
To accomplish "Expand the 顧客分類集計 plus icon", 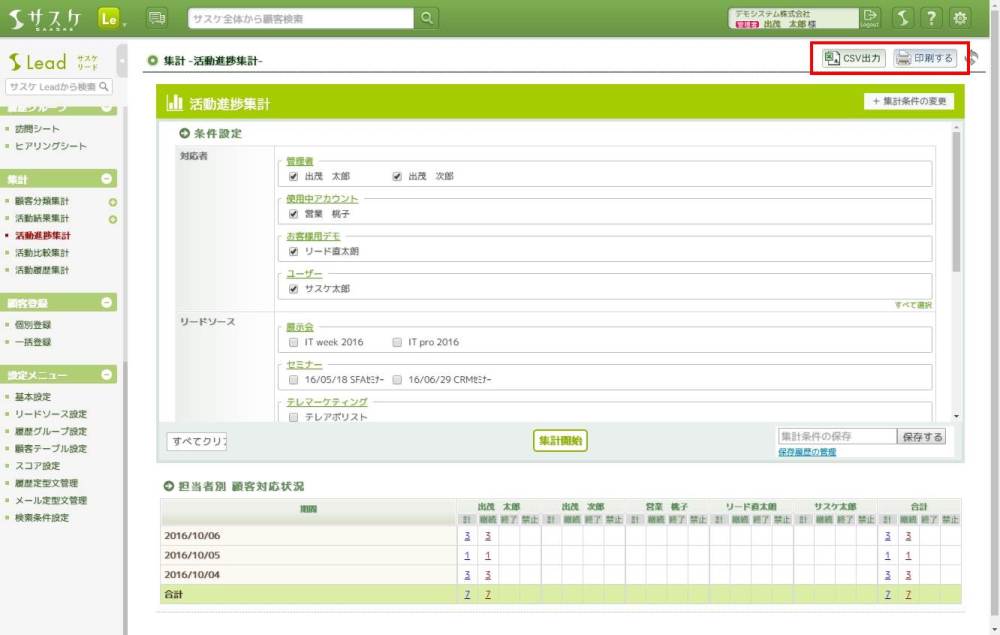I will tap(113, 202).
